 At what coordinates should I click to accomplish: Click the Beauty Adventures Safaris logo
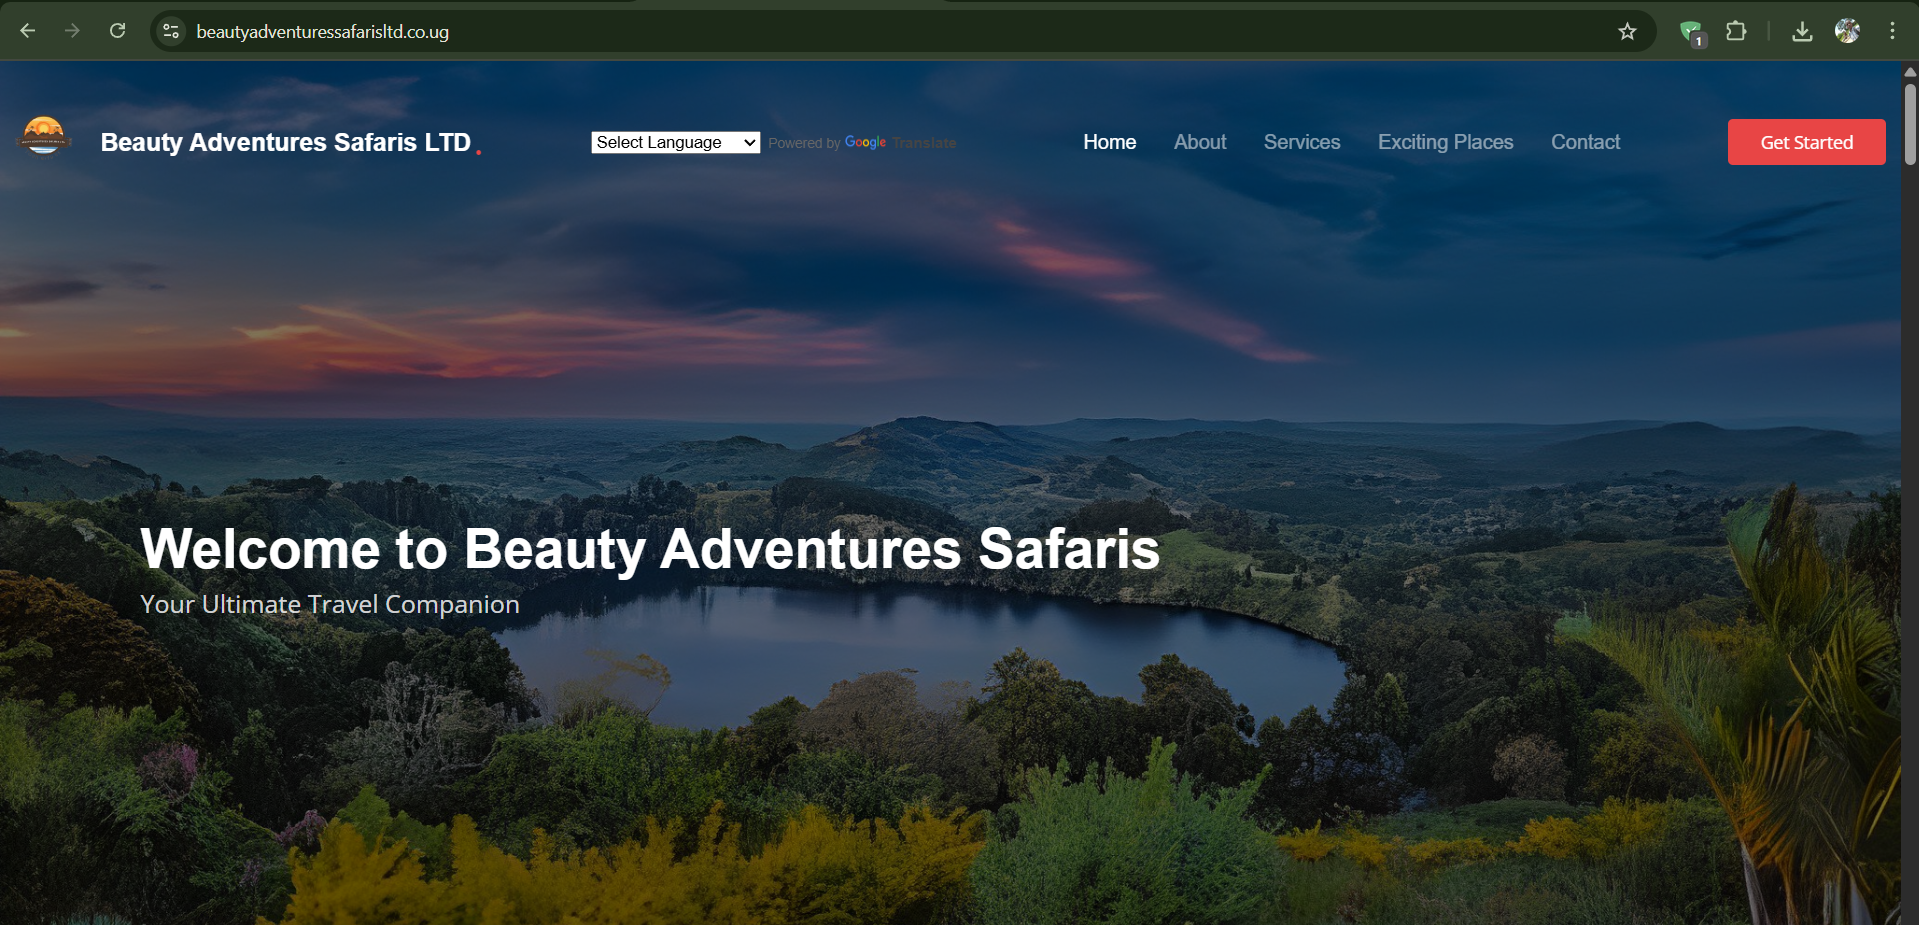click(x=44, y=135)
